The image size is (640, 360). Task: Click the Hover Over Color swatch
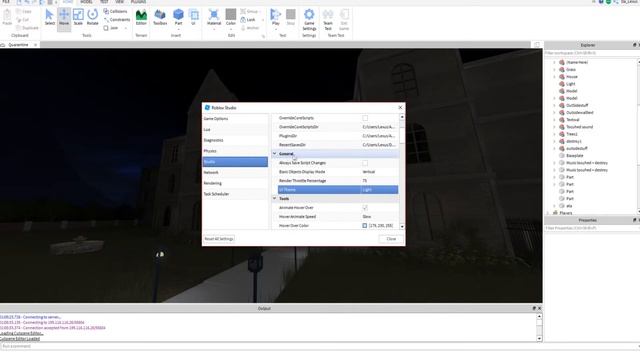364,226
